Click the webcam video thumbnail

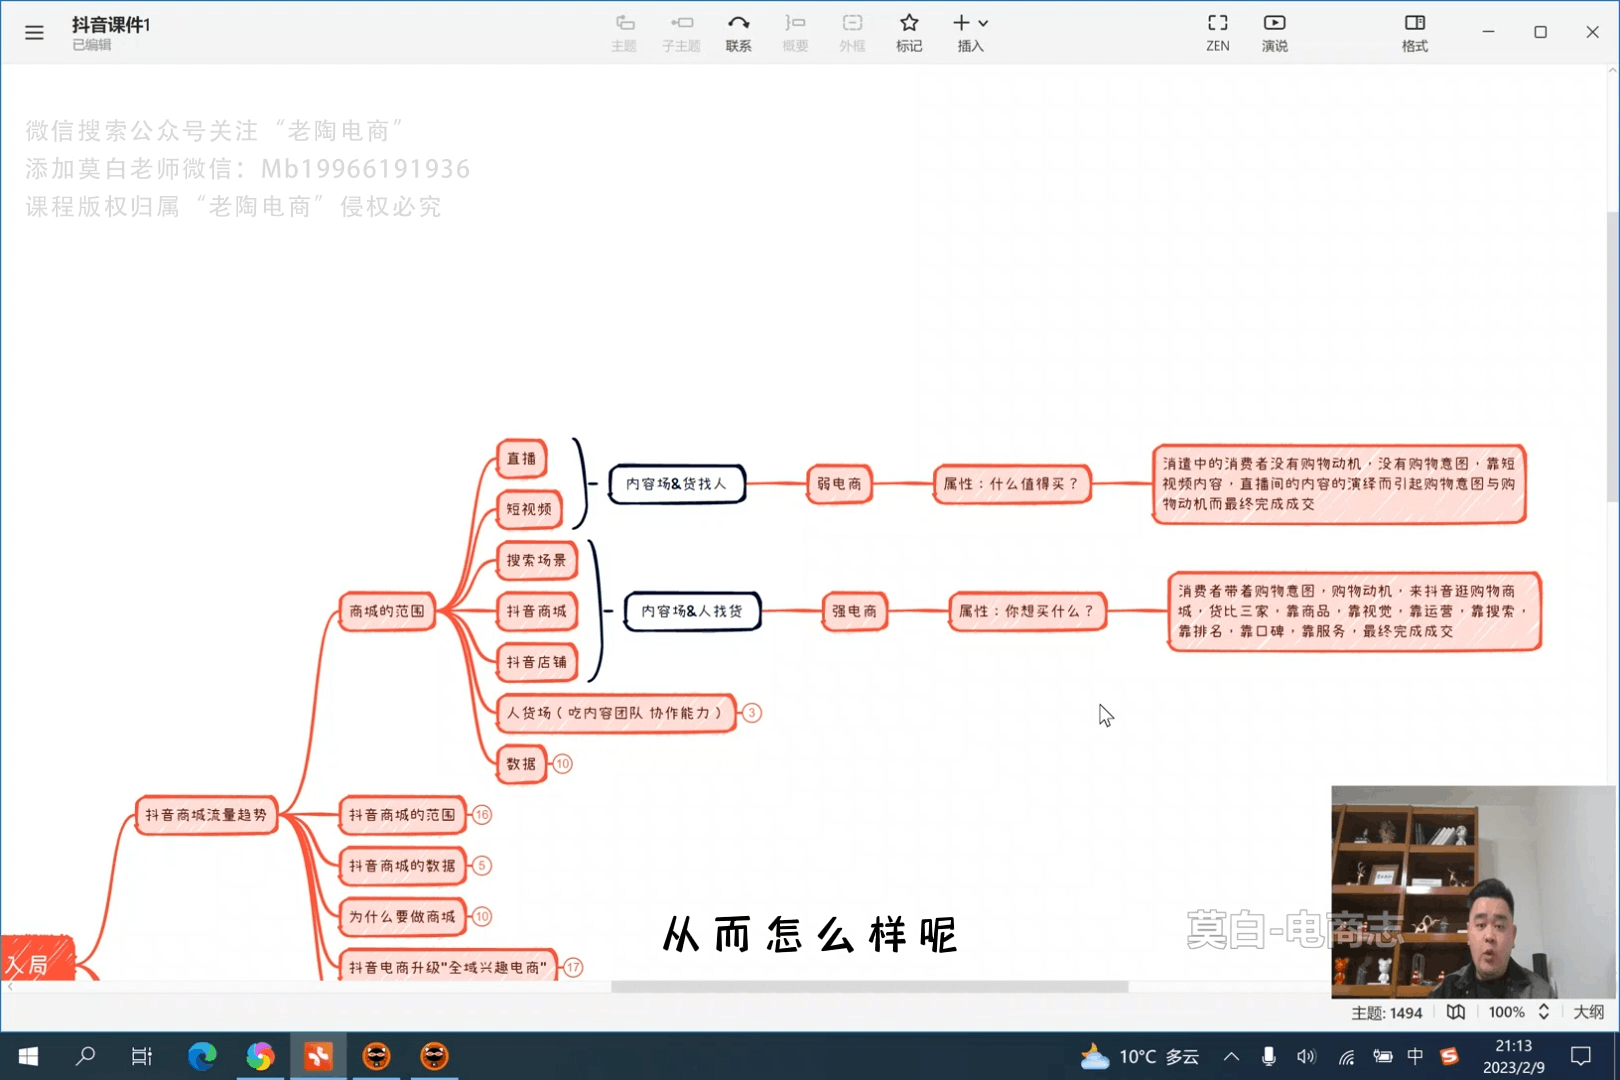(x=1473, y=892)
